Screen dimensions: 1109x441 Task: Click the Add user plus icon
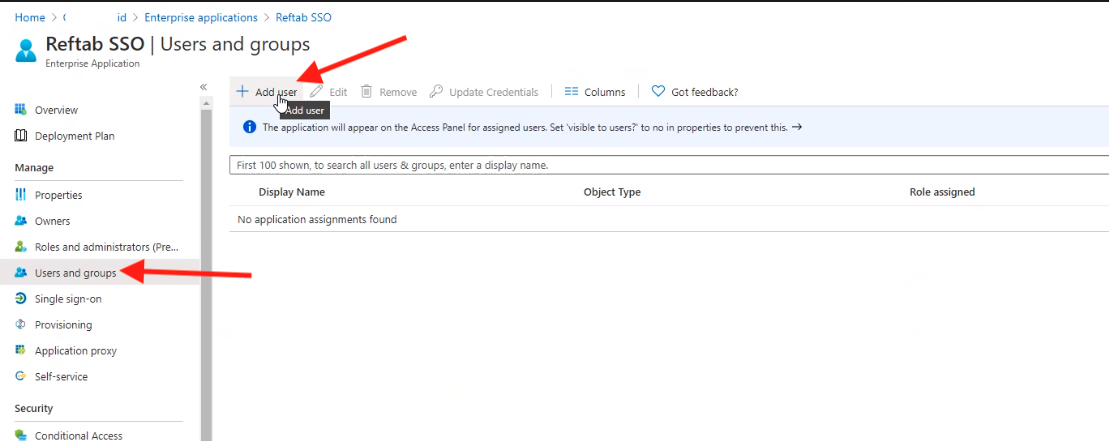pyautogui.click(x=242, y=92)
